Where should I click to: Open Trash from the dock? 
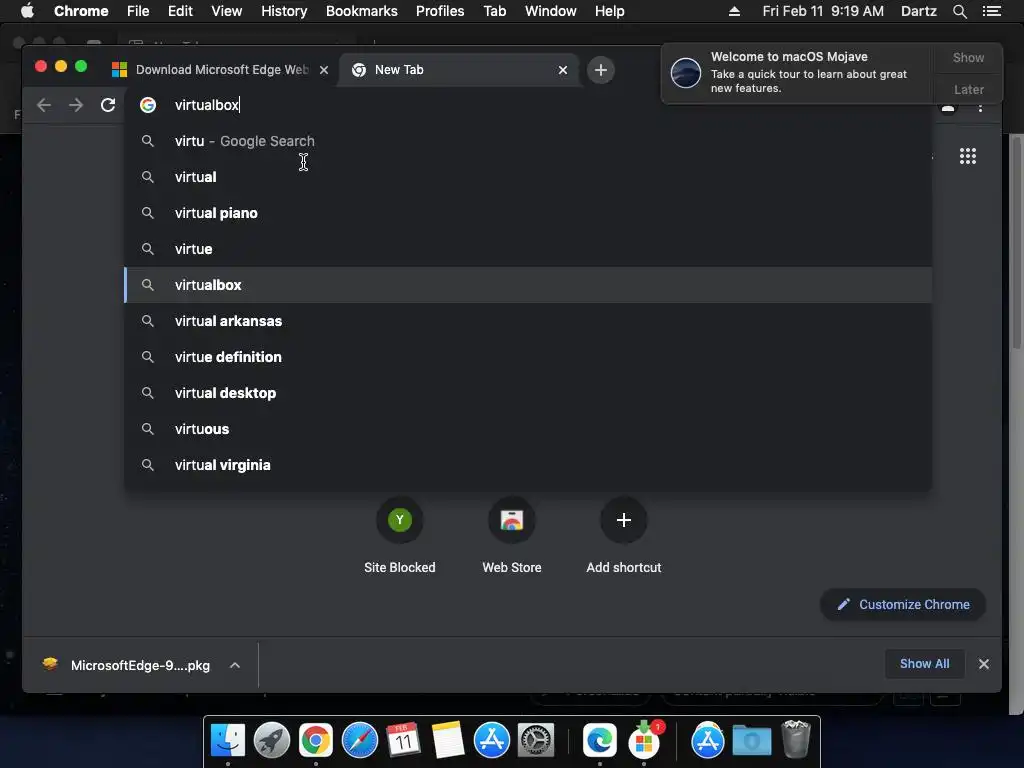795,739
